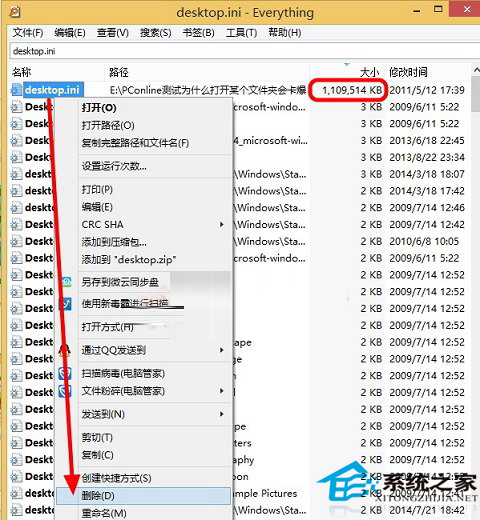Viewport: 480px width, 520px height.
Task: Open the 编辑(E) menu
Action: tap(70, 33)
